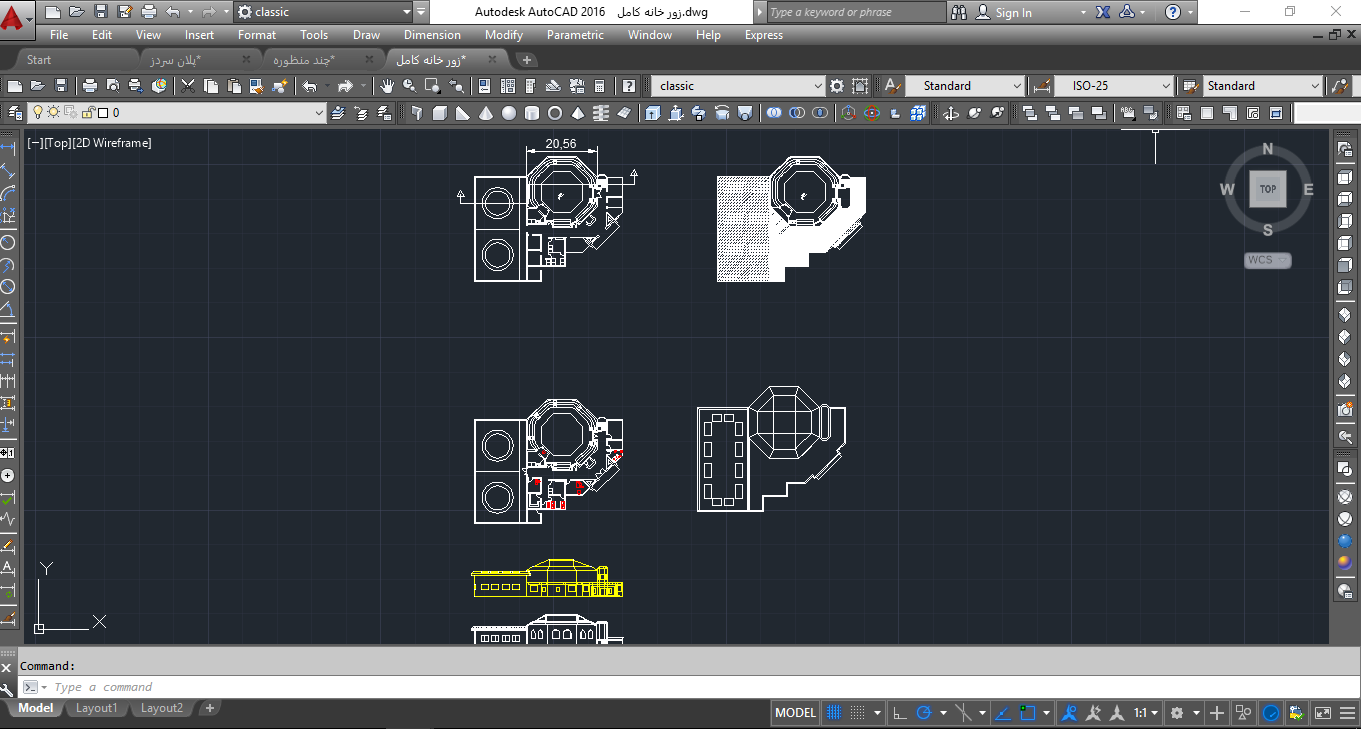This screenshot has width=1361, height=729.
Task: Open the Draw menu
Action: coord(366,35)
